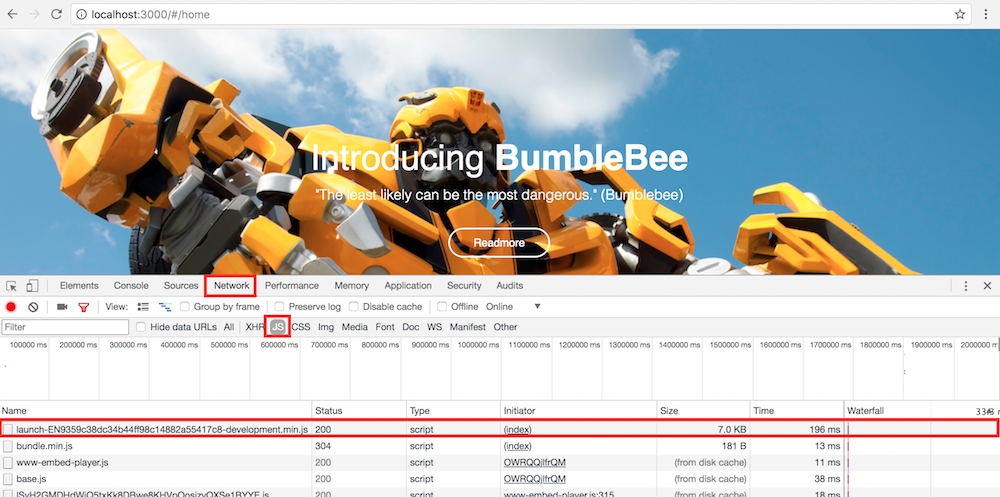Open the Sources tab

[x=181, y=286]
